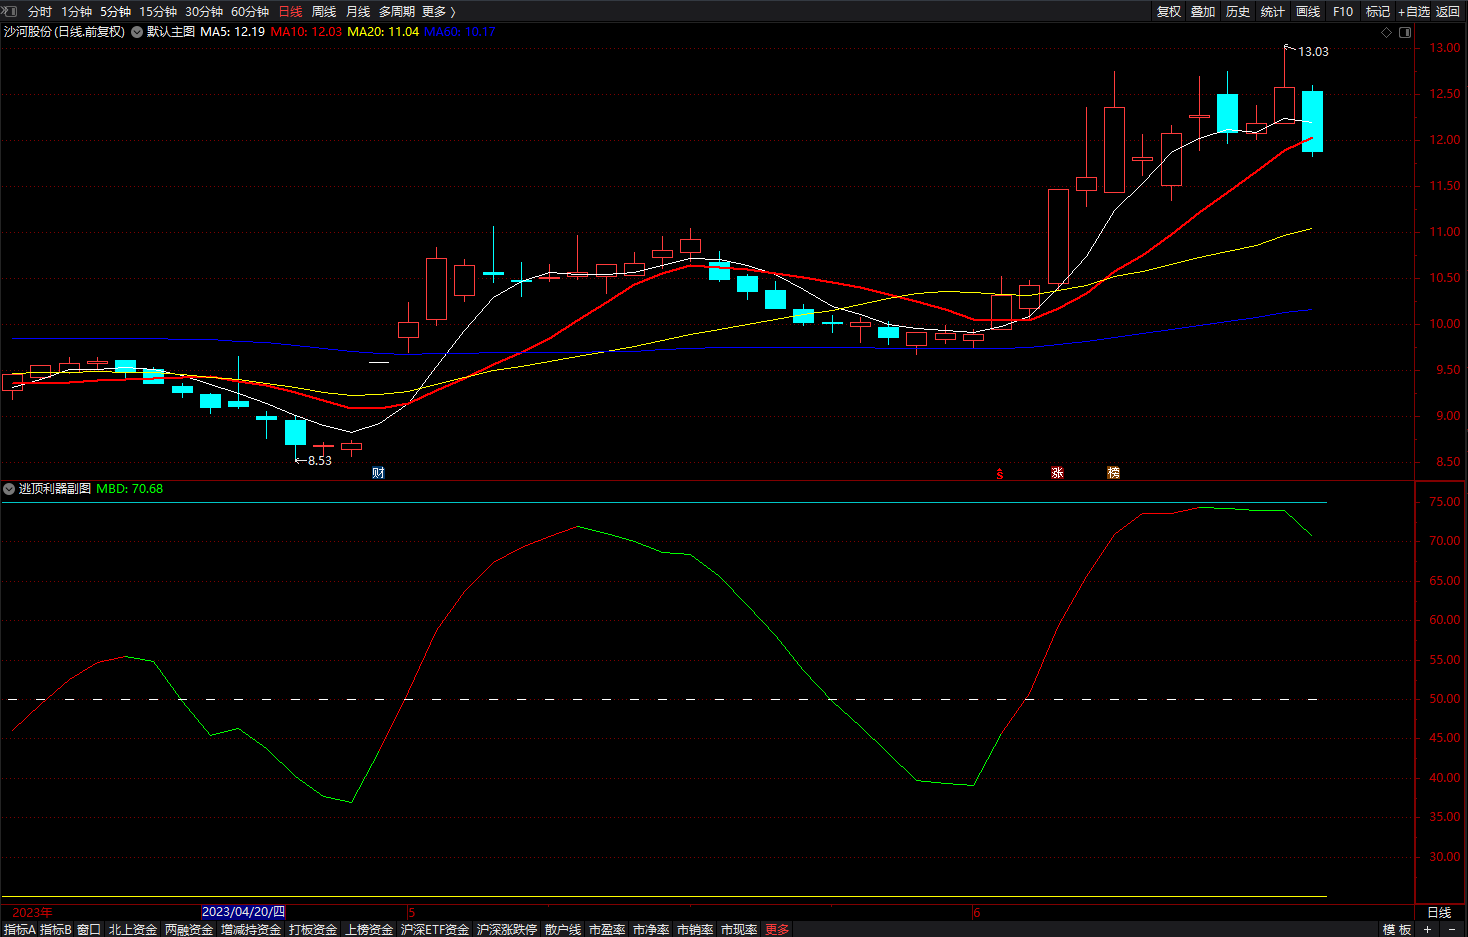The width and height of the screenshot is (1468, 937).
Task: Click the +自选 add to watchlist button
Action: pyautogui.click(x=1414, y=11)
